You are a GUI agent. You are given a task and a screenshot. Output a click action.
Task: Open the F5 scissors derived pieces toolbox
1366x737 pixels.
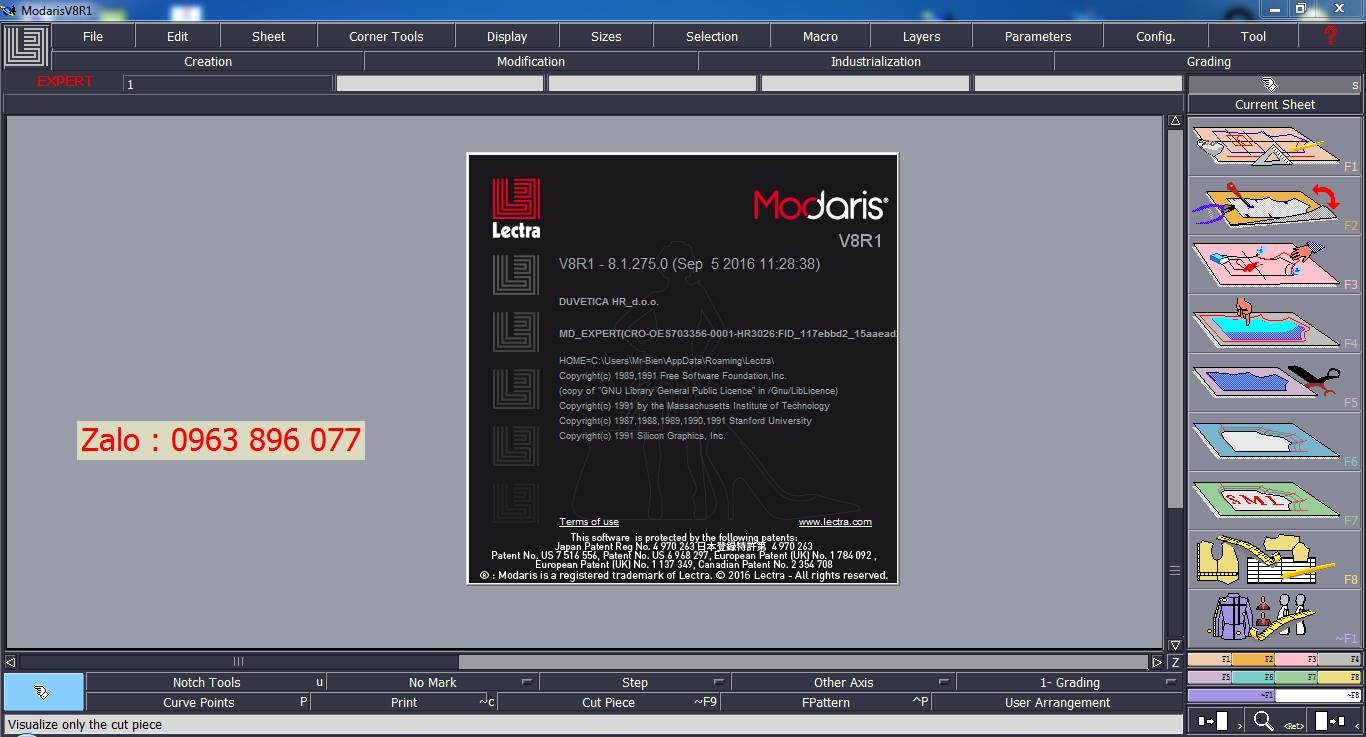click(1274, 382)
